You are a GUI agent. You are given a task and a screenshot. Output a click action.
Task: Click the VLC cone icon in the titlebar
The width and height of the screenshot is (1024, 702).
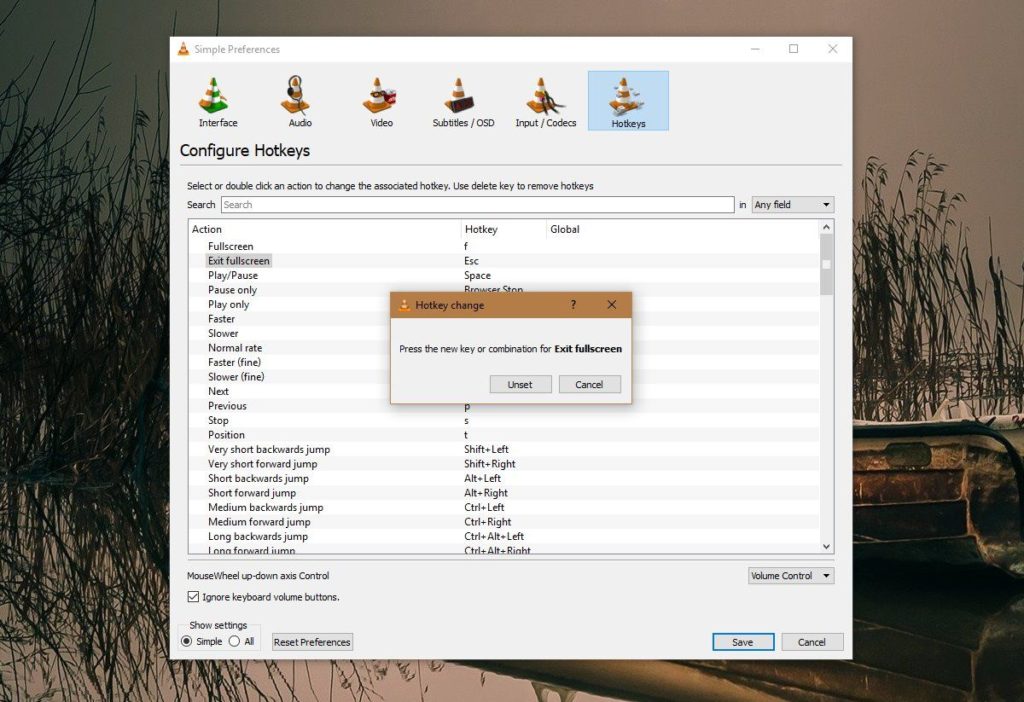coord(186,48)
